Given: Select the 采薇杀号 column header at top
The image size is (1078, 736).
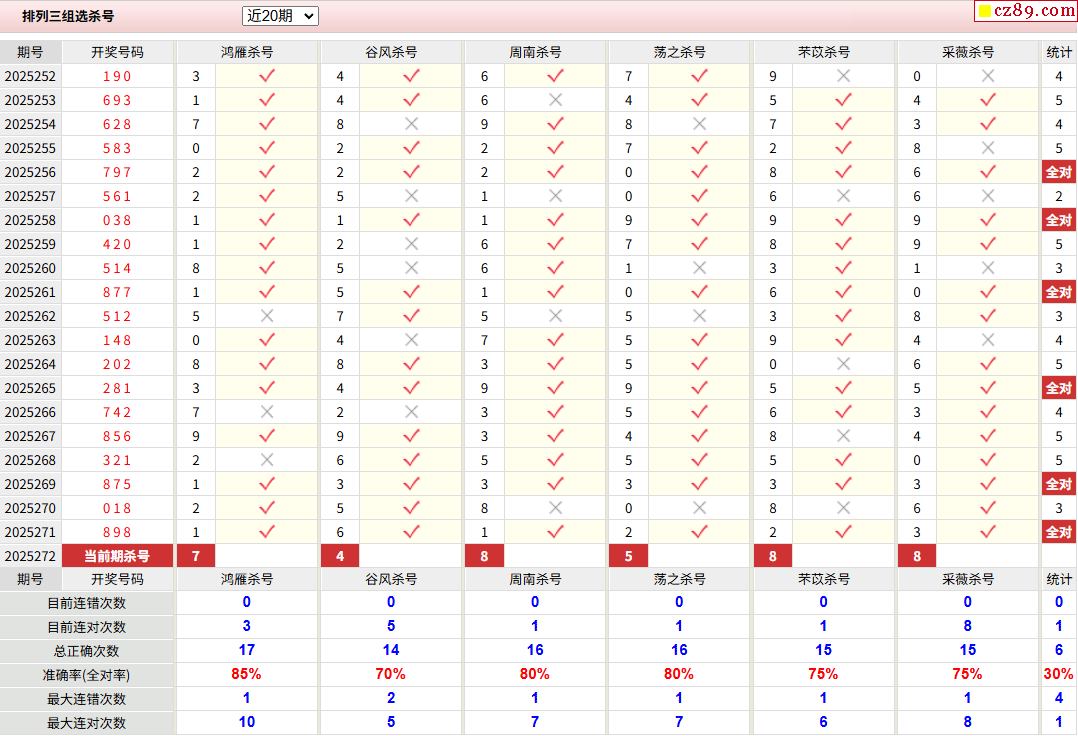Looking at the screenshot, I should [x=968, y=52].
